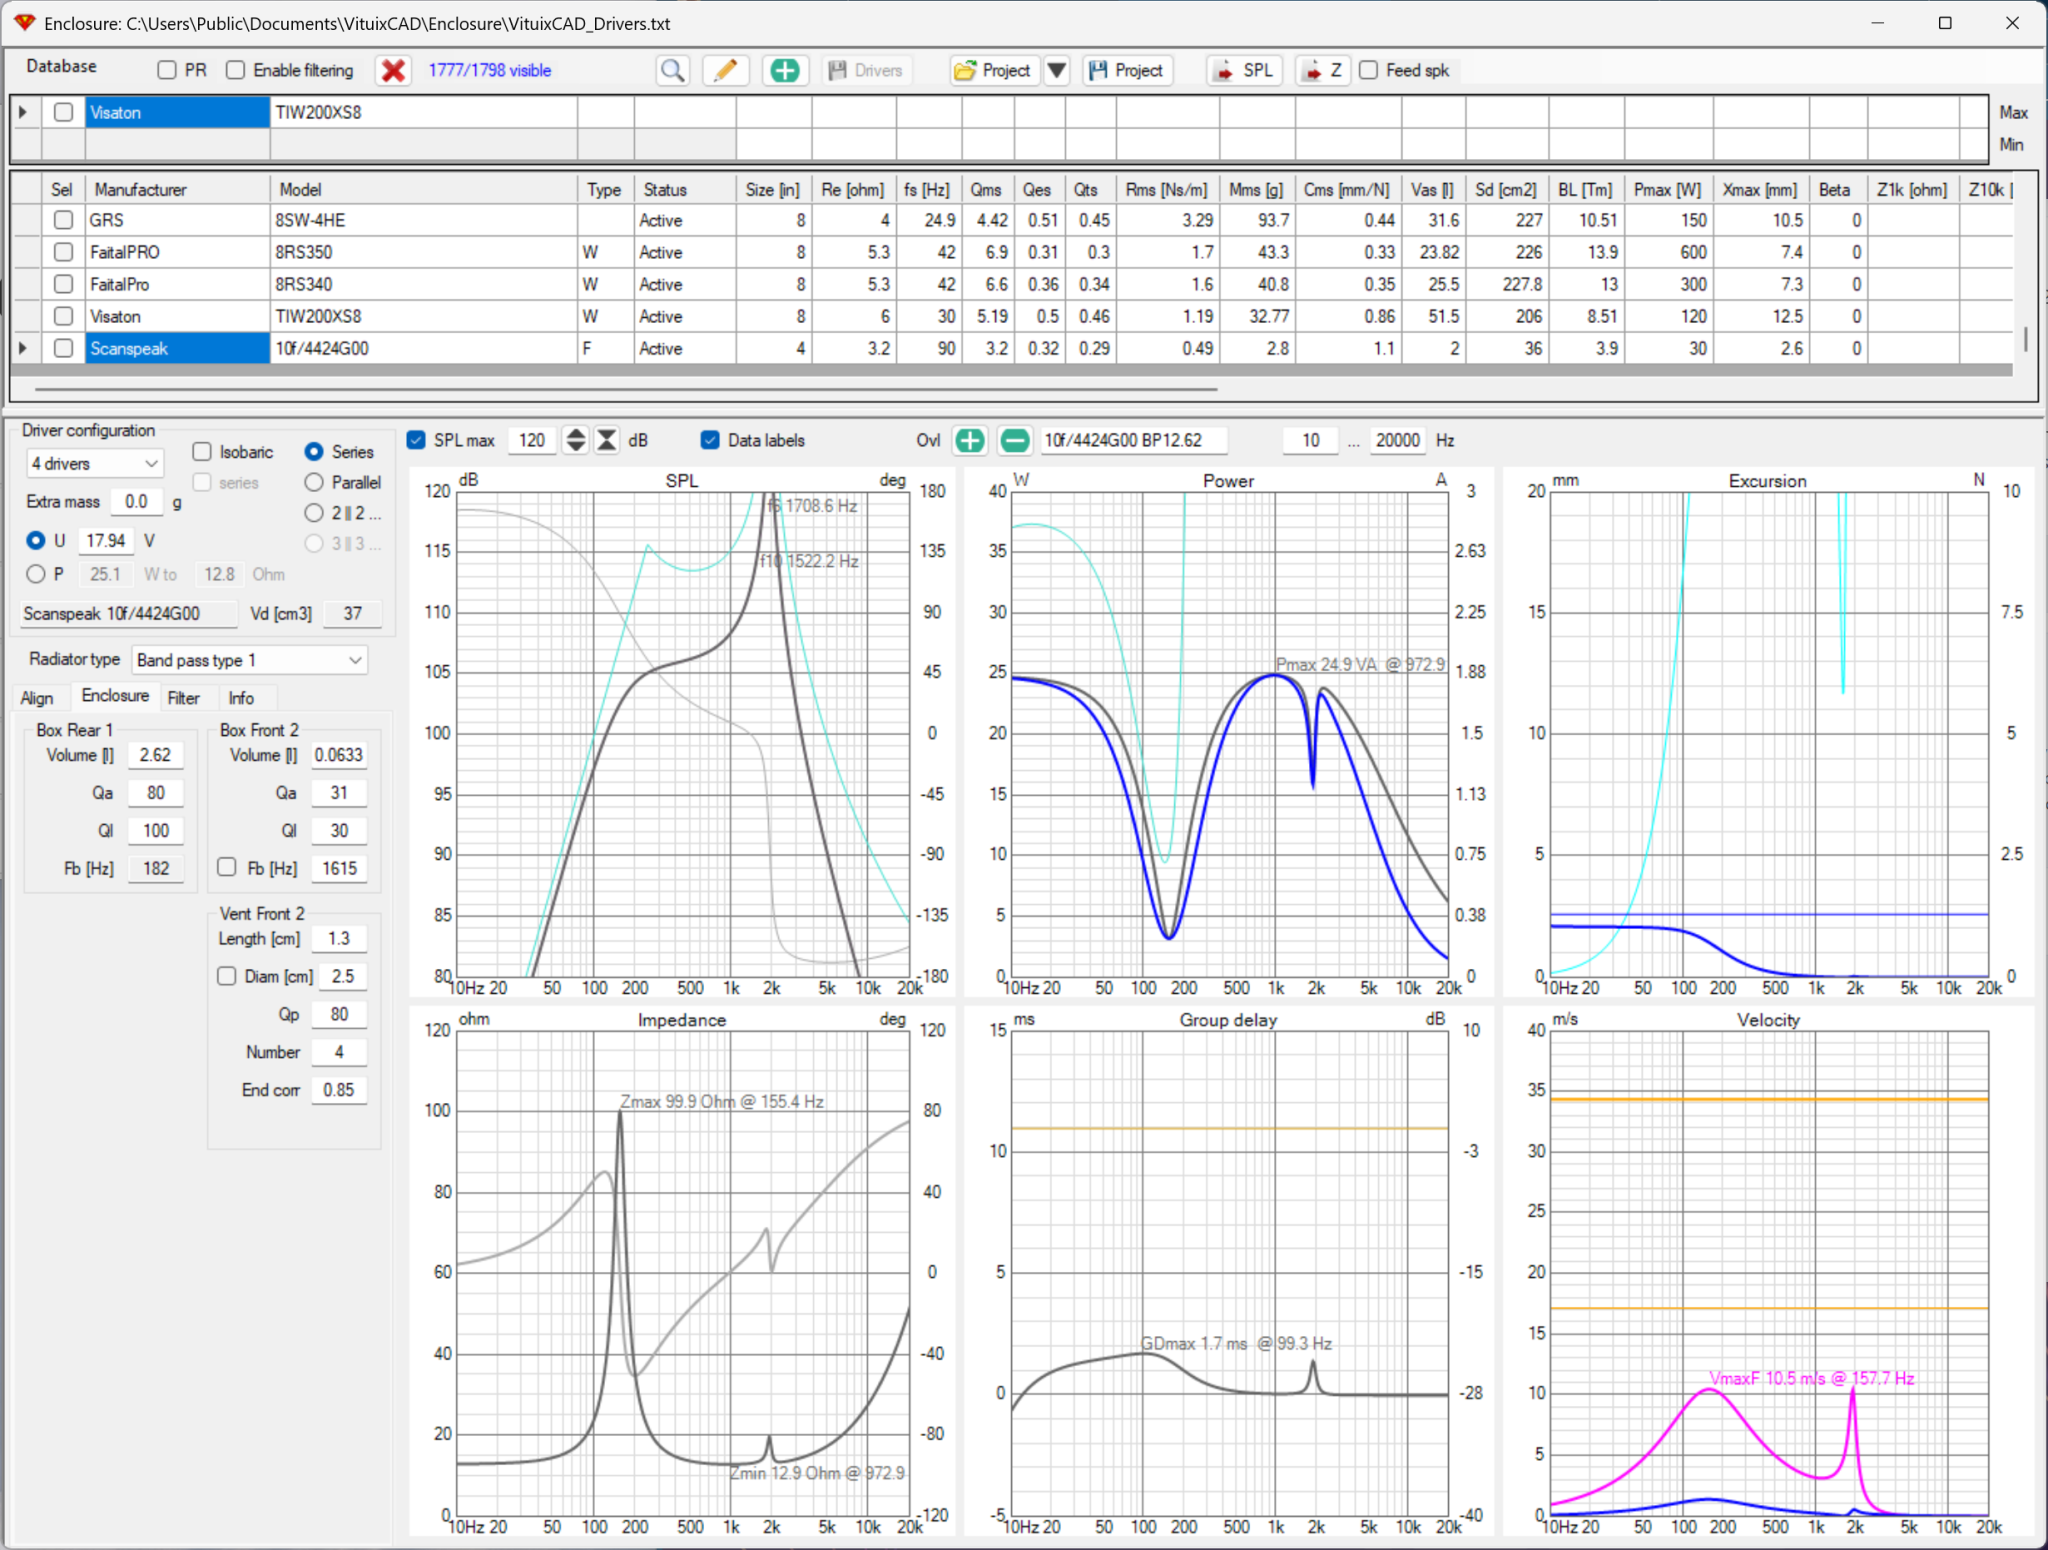The height and width of the screenshot is (1550, 2048).
Task: Click the red X clear filter icon
Action: (x=394, y=70)
